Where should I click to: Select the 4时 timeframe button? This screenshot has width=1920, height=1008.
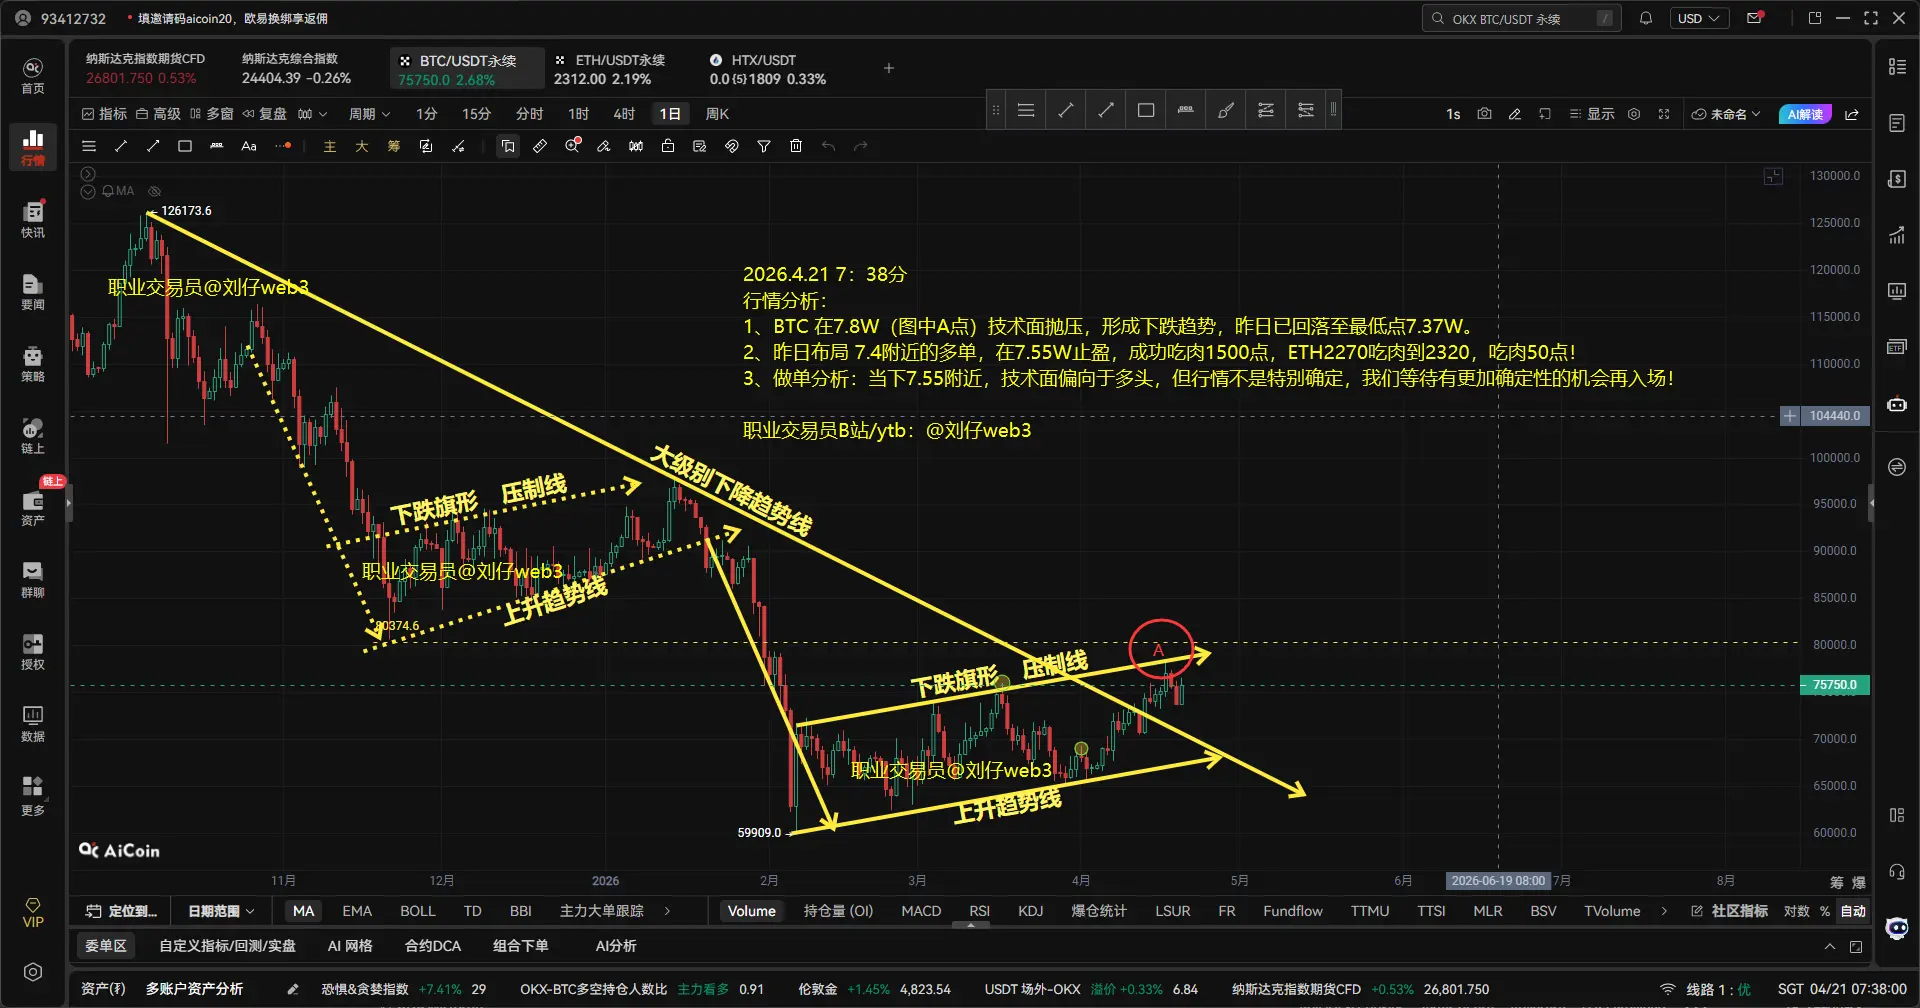624,114
